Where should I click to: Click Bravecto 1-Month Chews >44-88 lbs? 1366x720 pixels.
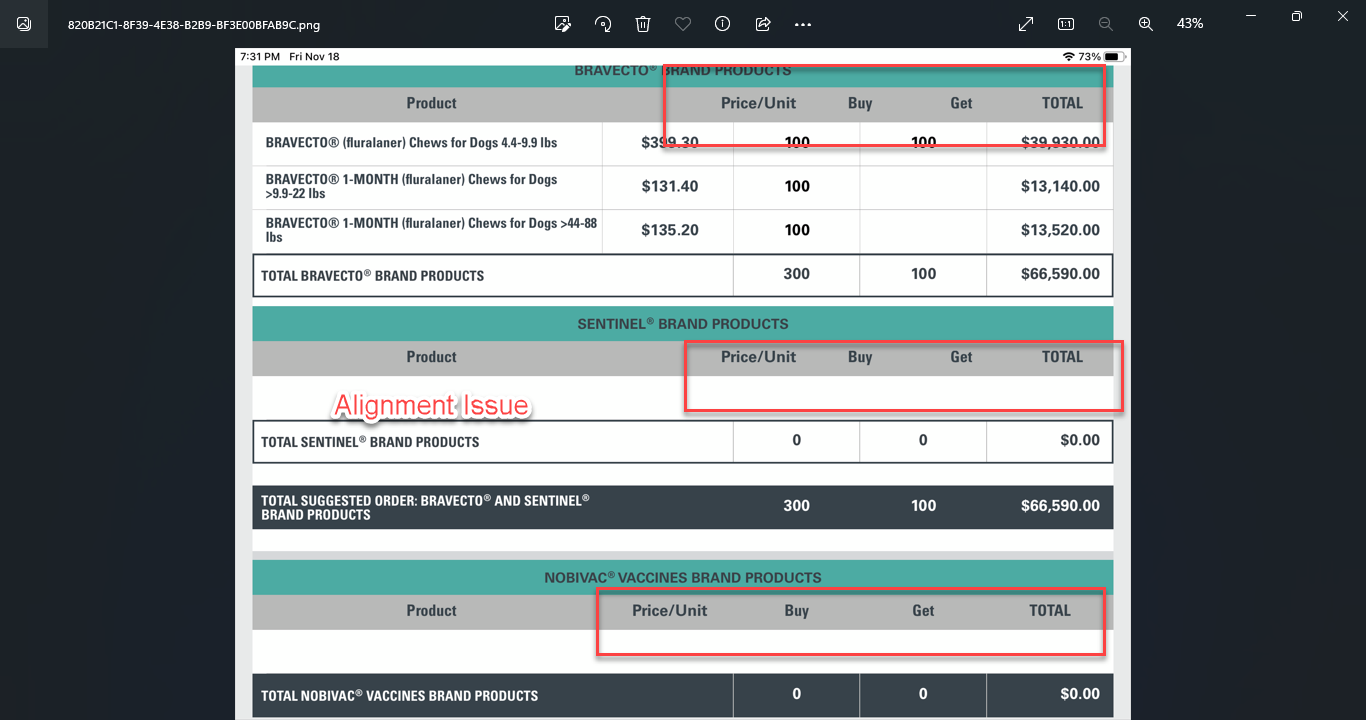point(431,230)
